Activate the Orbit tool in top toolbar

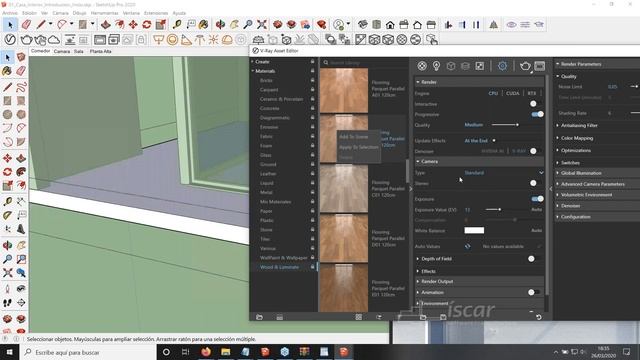220,24
